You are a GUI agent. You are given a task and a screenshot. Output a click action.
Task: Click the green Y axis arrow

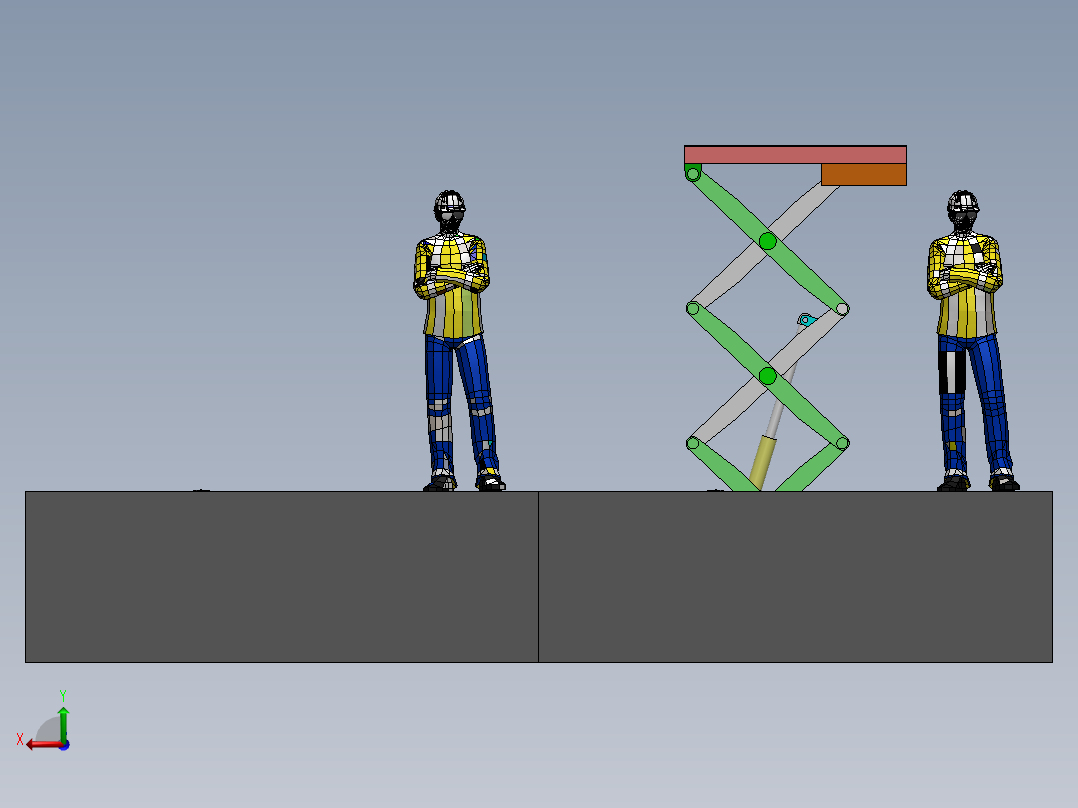[x=63, y=724]
